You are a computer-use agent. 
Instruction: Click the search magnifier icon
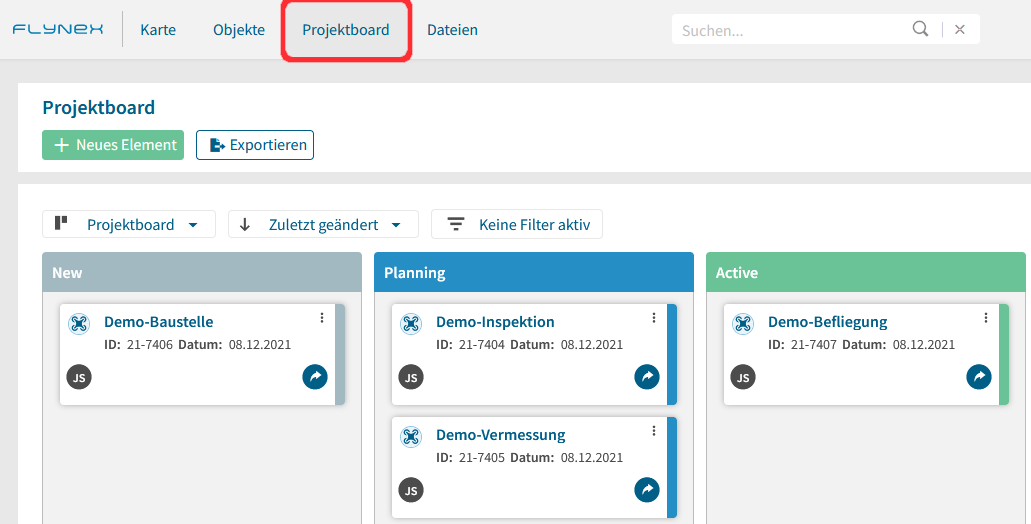point(921,29)
